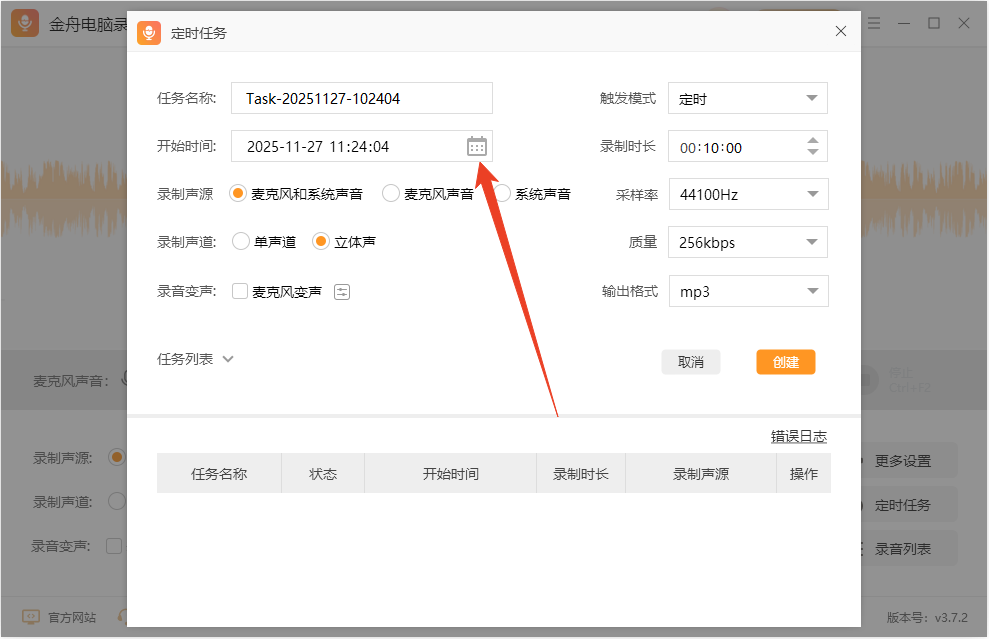Choose mono channel option
Viewport: 989px width, 639px height.
click(x=241, y=242)
